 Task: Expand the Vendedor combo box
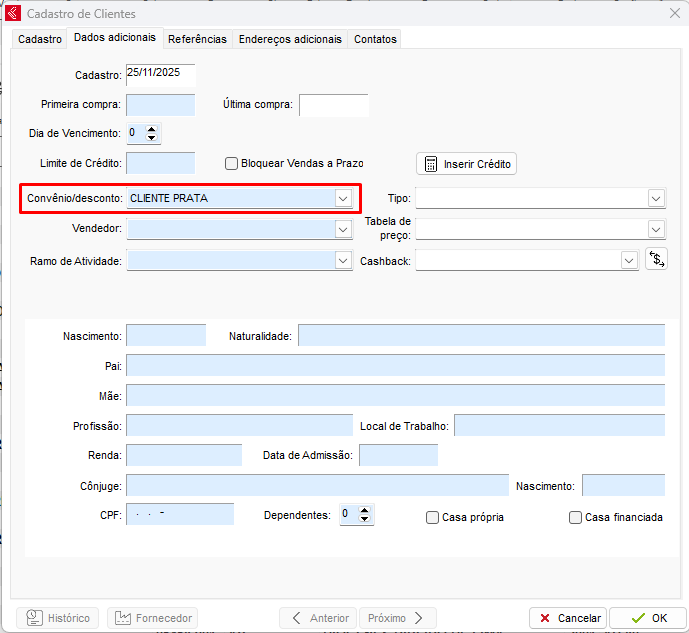tap(343, 229)
